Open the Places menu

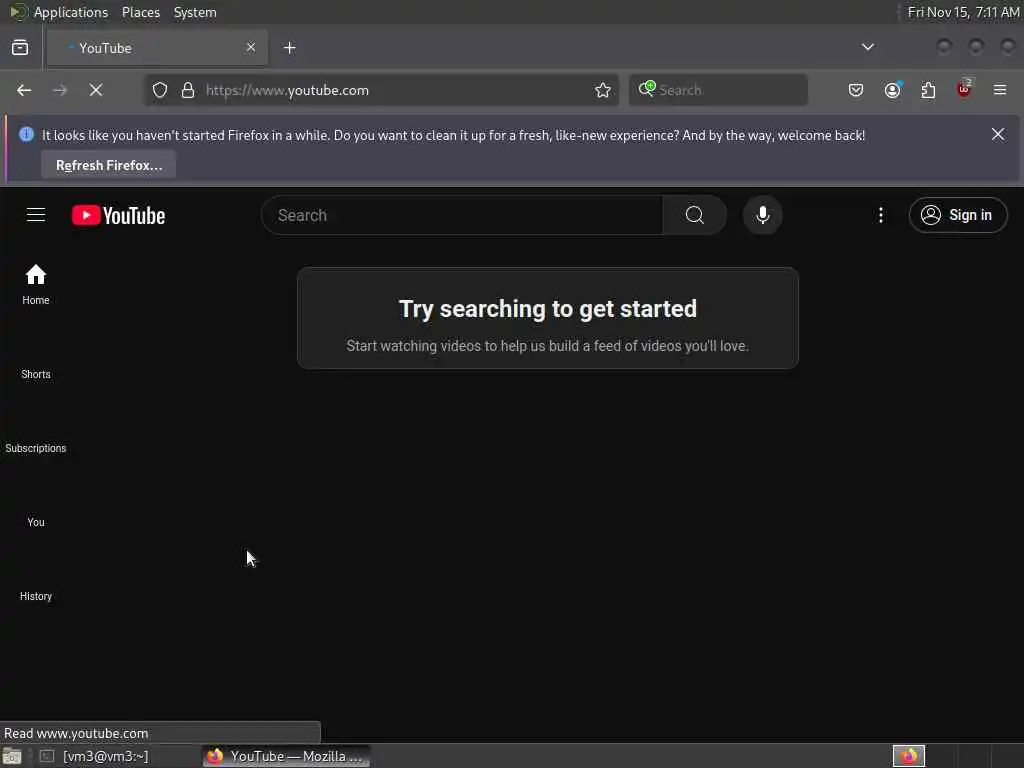click(141, 12)
